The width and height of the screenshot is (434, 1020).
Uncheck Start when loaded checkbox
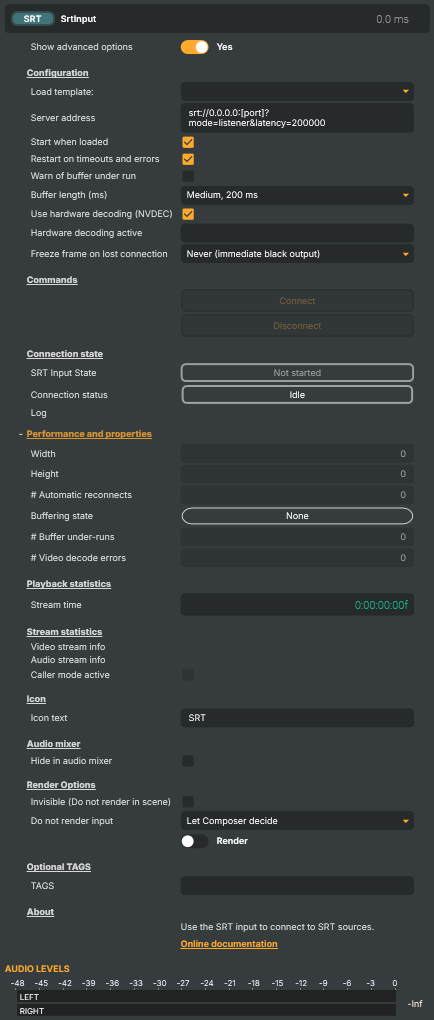tap(188, 142)
